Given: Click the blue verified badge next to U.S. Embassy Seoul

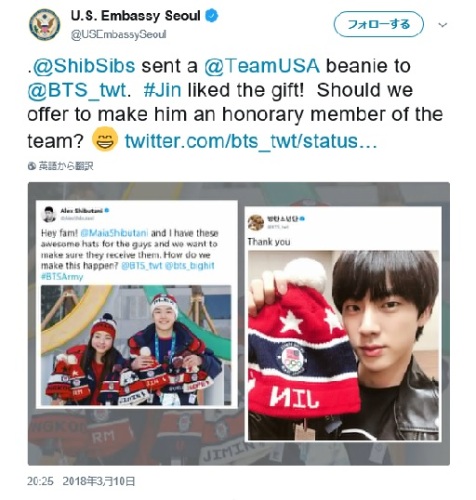Looking at the screenshot, I should tap(212, 16).
